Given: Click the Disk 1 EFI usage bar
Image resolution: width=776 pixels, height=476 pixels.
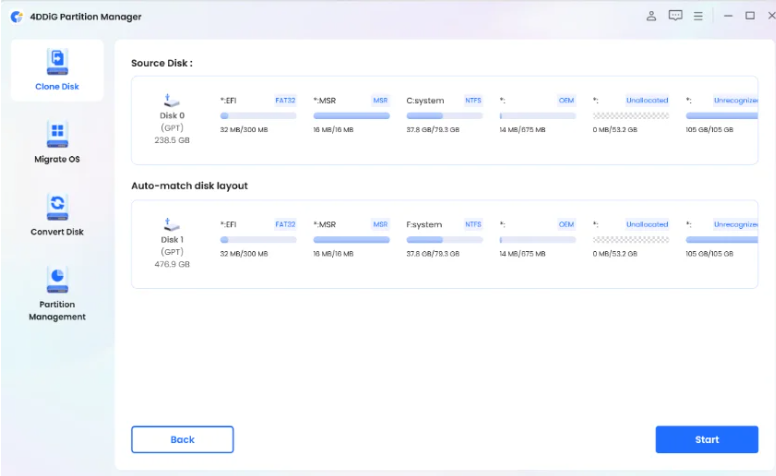Looking at the screenshot, I should [x=258, y=240].
